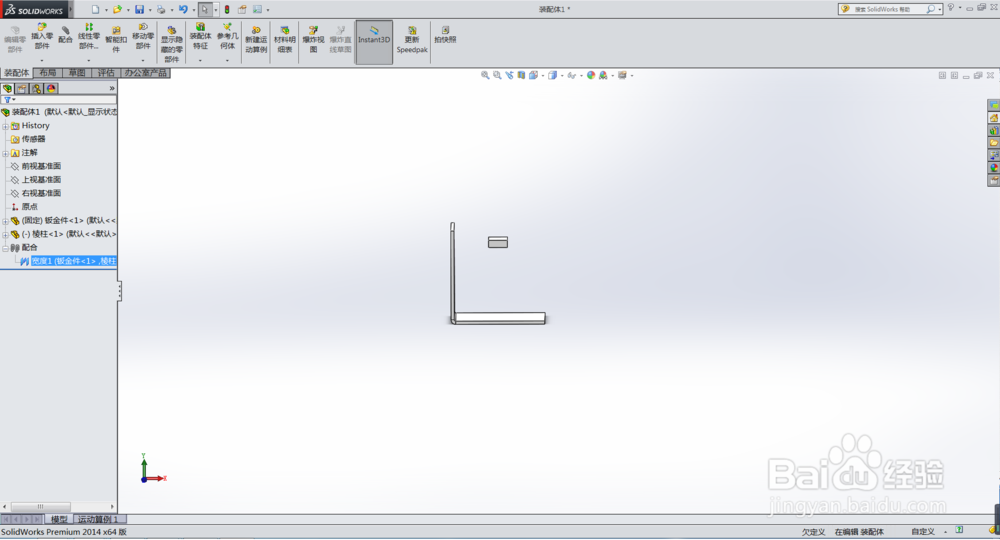1000x540 pixels.
Task: Click the Print icon
Action: pyautogui.click(x=161, y=10)
